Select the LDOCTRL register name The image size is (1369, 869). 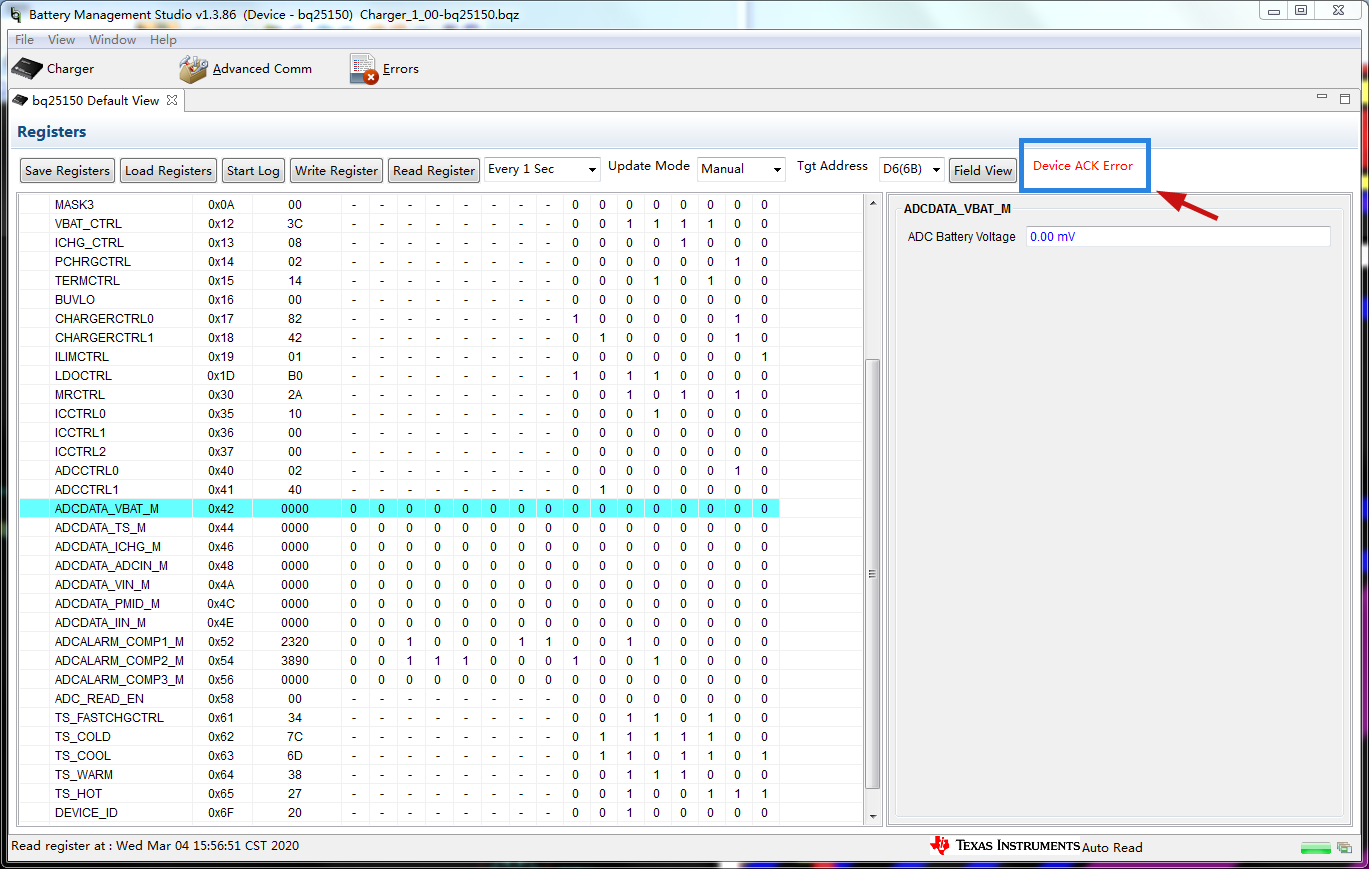(x=83, y=375)
